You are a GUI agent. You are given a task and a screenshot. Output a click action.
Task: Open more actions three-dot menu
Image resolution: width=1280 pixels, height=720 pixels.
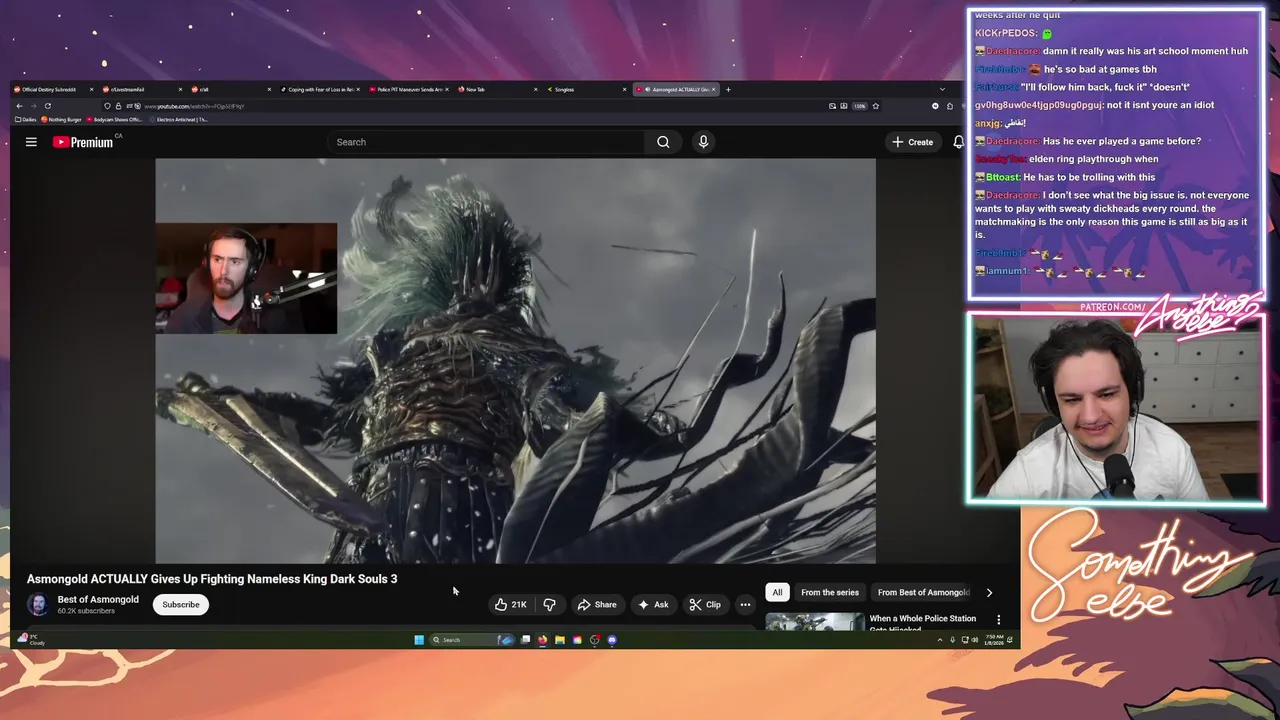click(x=745, y=604)
